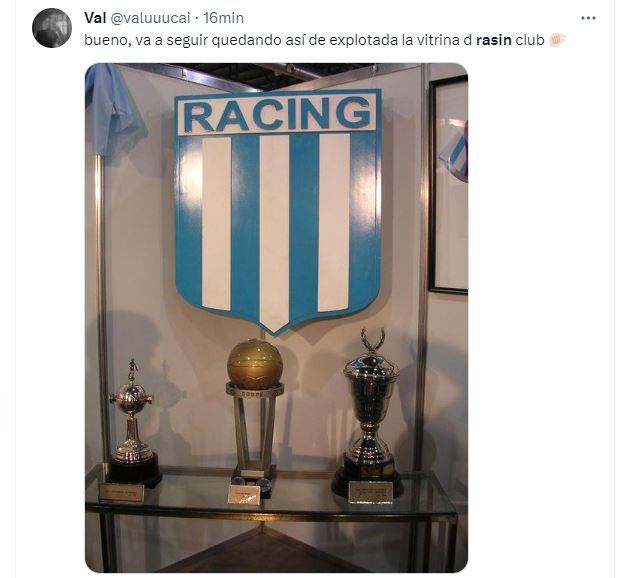Open the display name Val profile link
The width and height of the screenshot is (635, 578).
(95, 18)
